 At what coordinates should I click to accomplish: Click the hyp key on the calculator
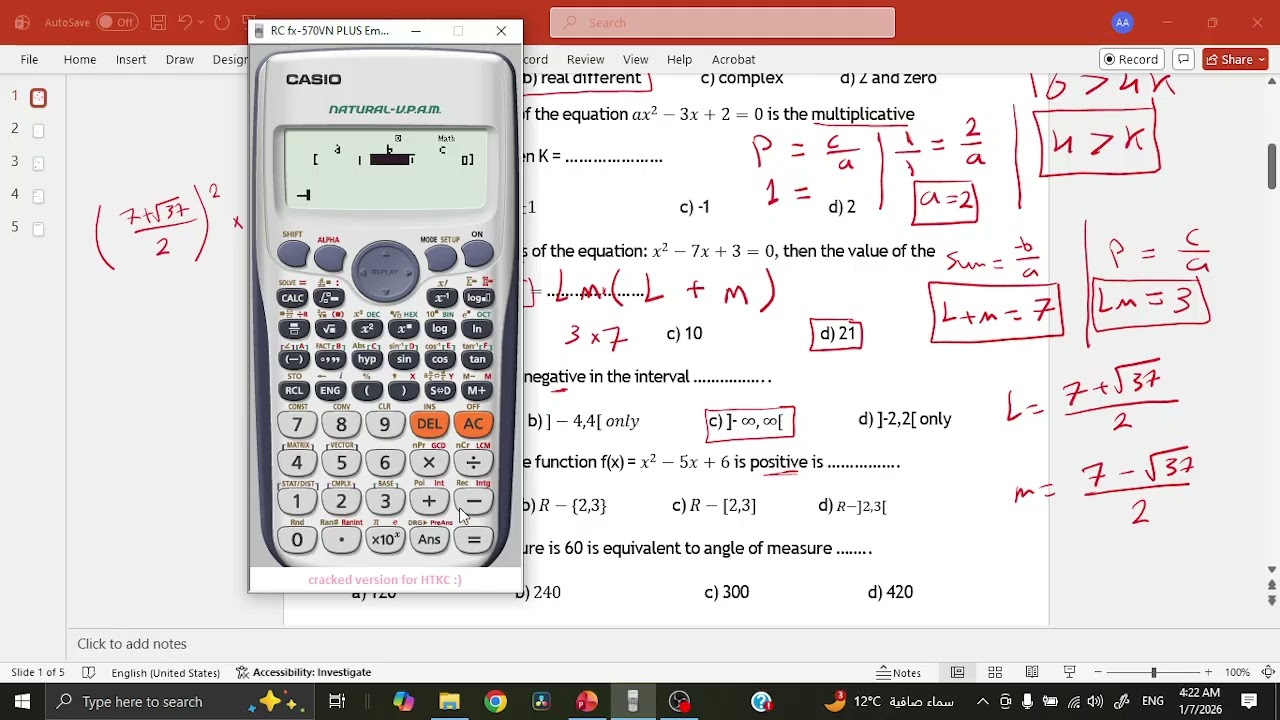[x=366, y=360]
